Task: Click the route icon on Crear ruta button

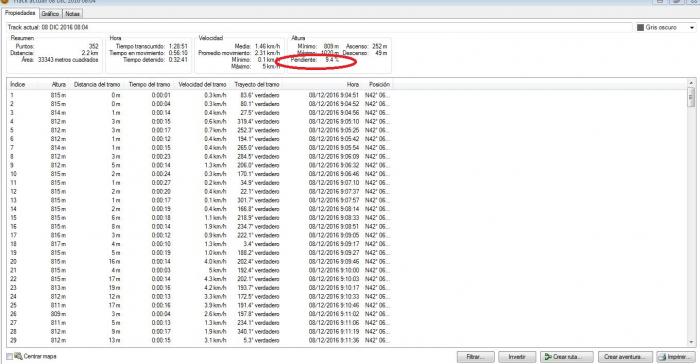Action: pyautogui.click(x=548, y=357)
